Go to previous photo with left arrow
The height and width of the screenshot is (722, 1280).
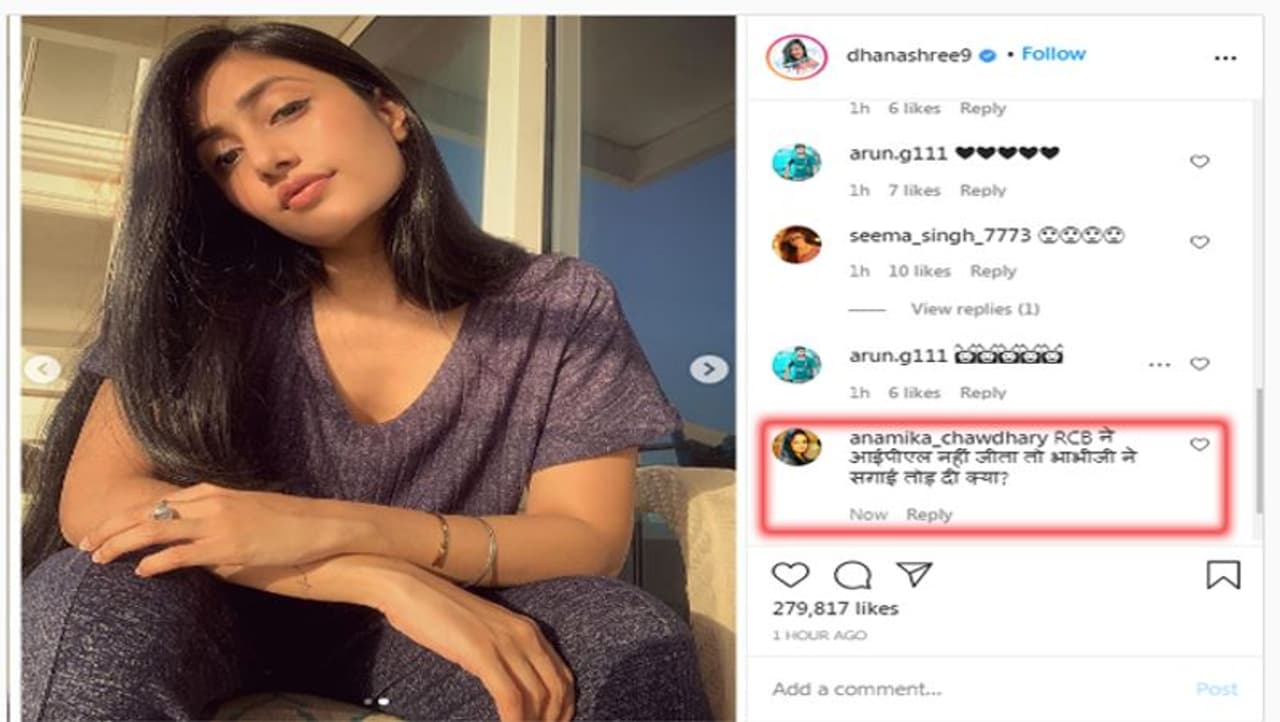tap(41, 369)
